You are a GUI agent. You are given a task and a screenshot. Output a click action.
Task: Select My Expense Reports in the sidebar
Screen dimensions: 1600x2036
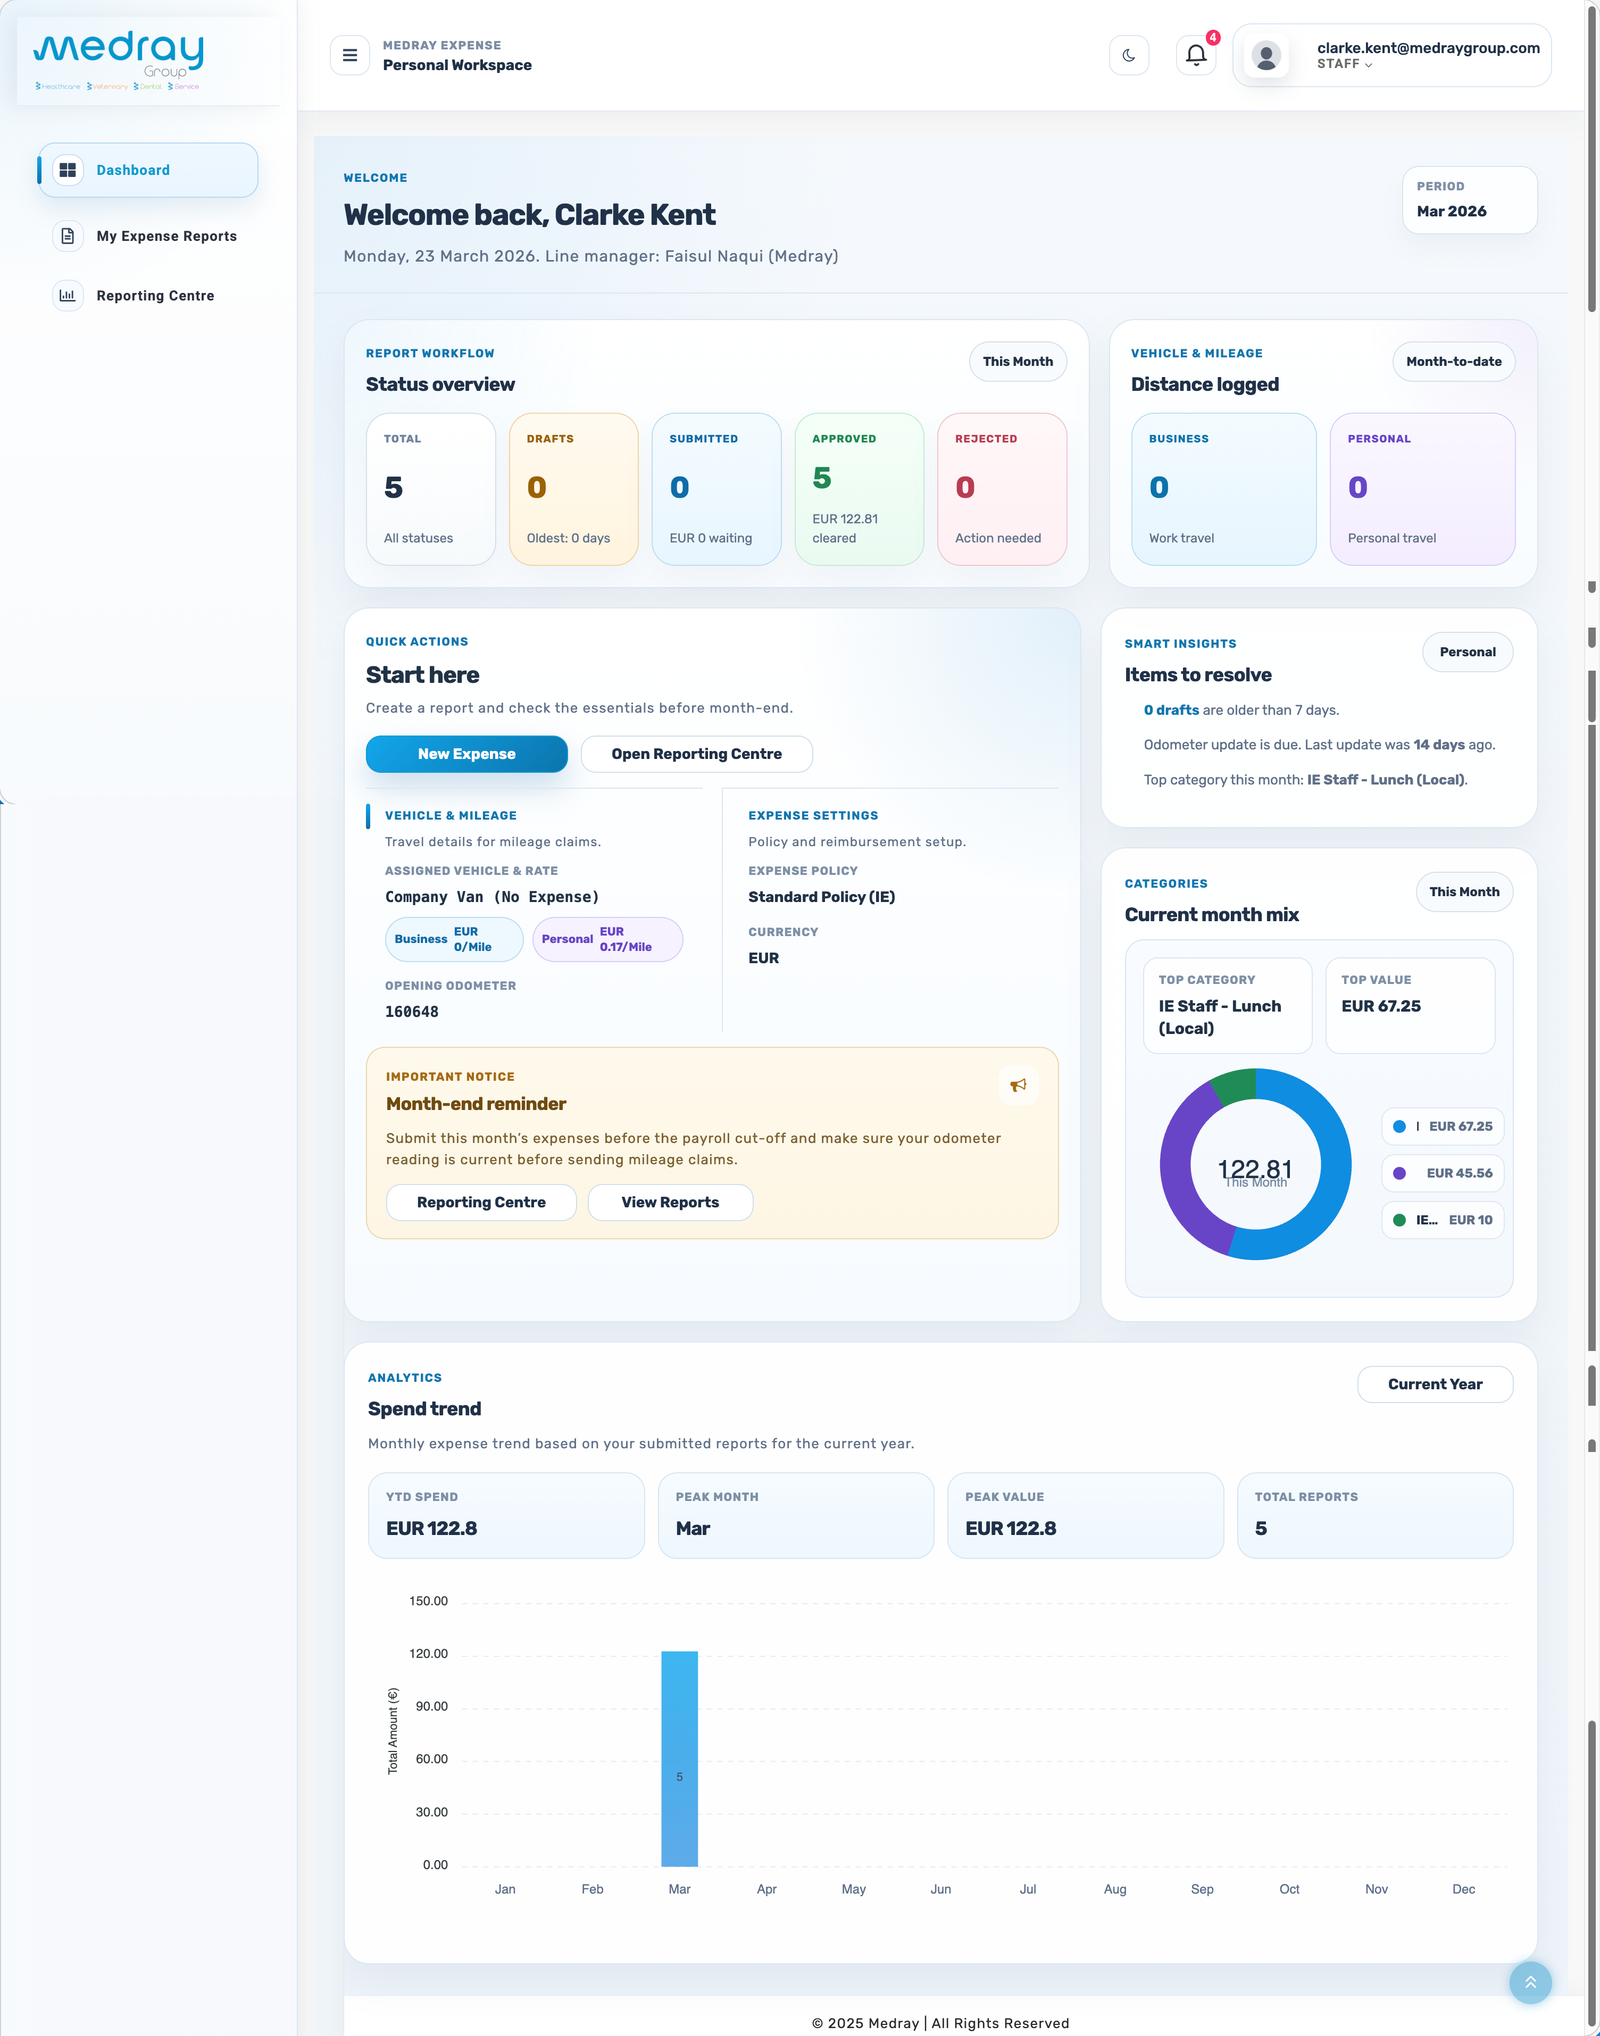pyautogui.click(x=166, y=236)
